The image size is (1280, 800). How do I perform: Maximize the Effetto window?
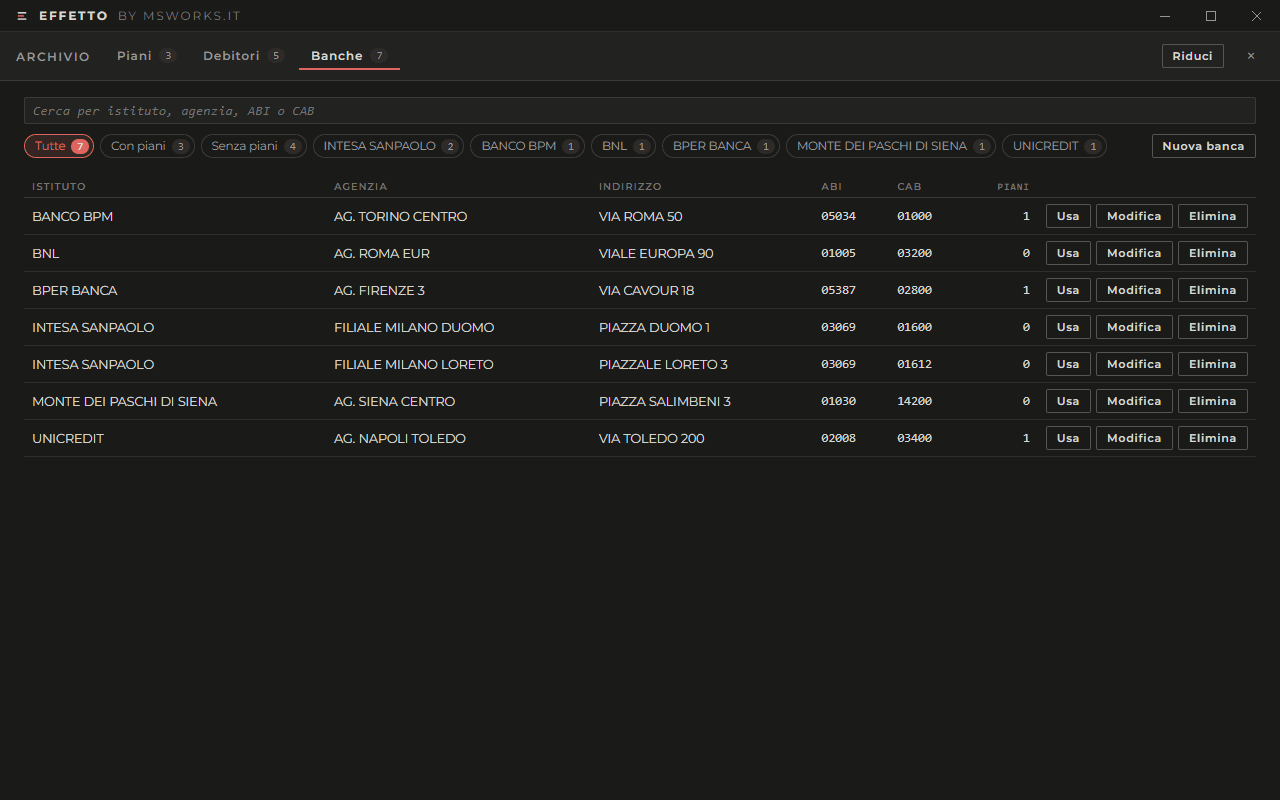tap(1211, 16)
